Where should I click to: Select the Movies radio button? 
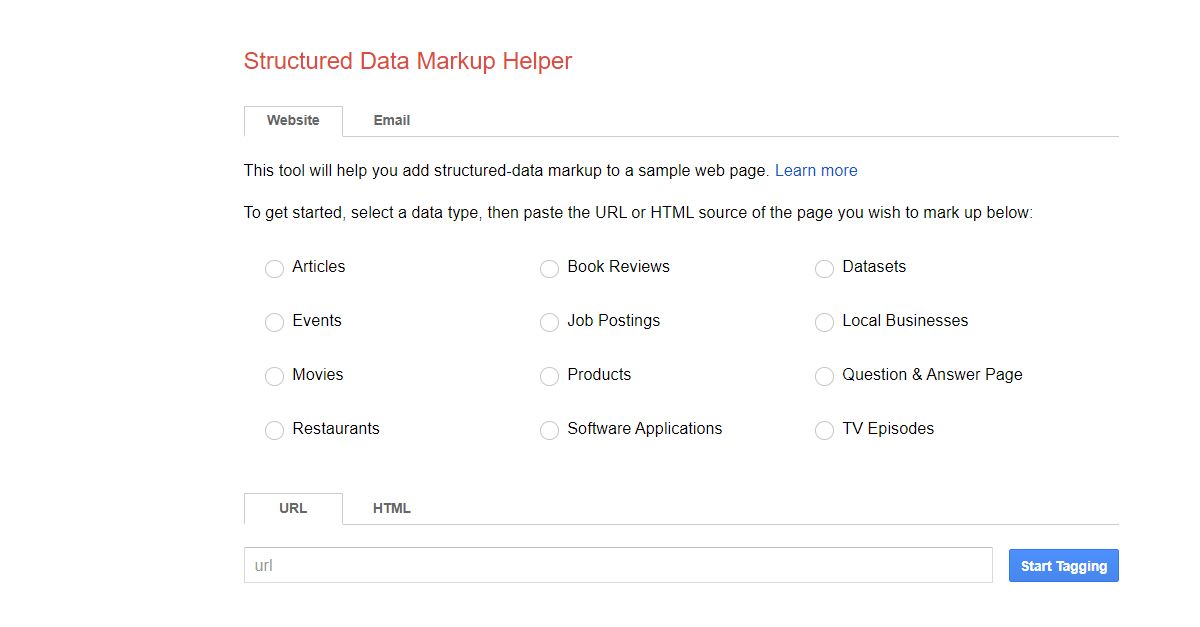pos(274,376)
